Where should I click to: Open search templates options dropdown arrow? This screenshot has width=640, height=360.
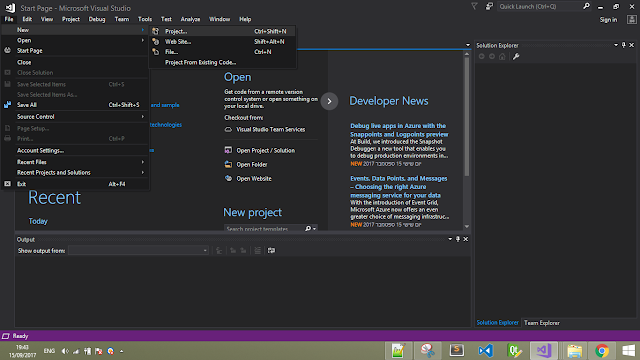(314, 229)
